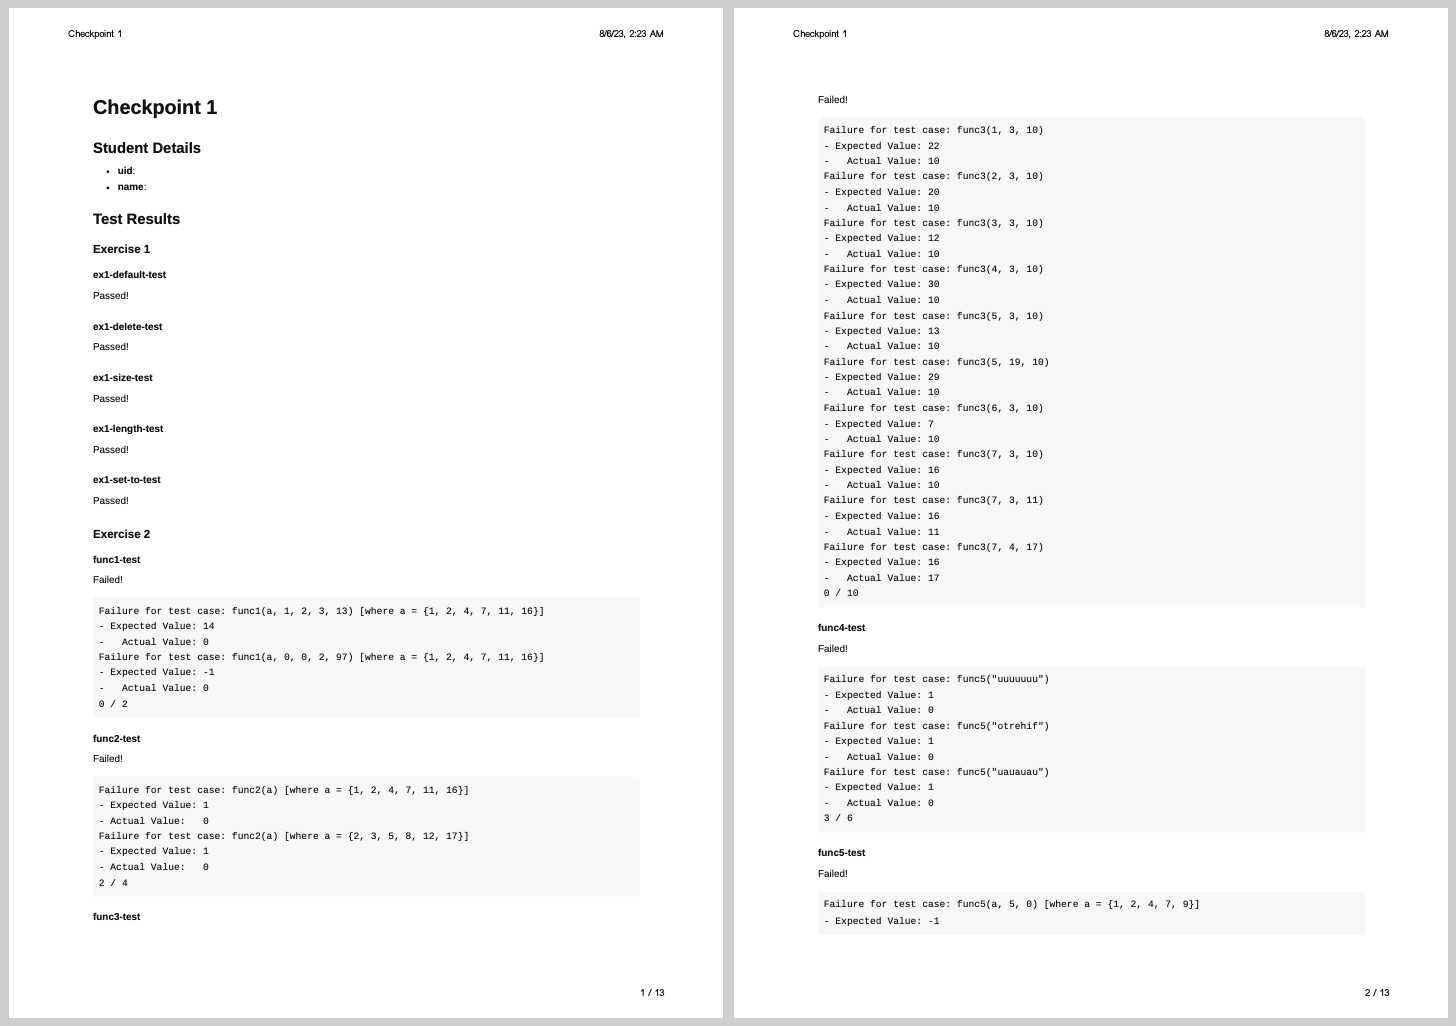Click the uid bullet item
Viewport: 1456px width, 1026px height.
pos(126,171)
